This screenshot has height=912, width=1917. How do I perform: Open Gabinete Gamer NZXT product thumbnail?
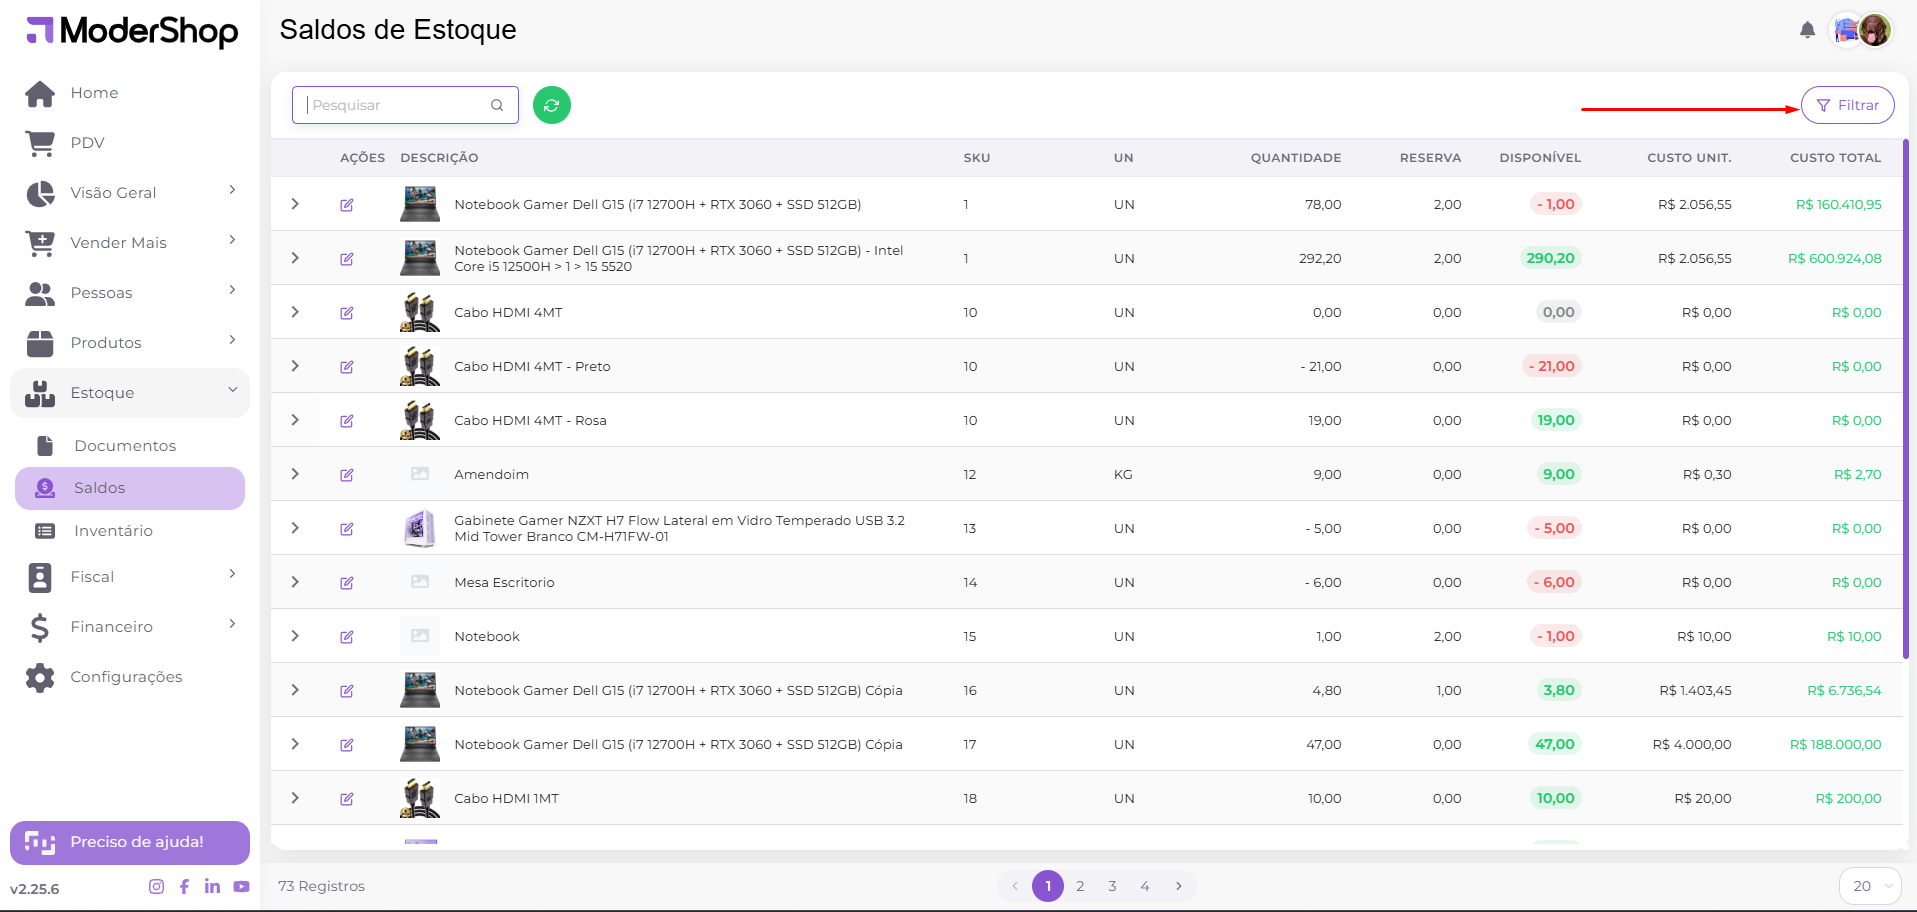pyautogui.click(x=420, y=528)
